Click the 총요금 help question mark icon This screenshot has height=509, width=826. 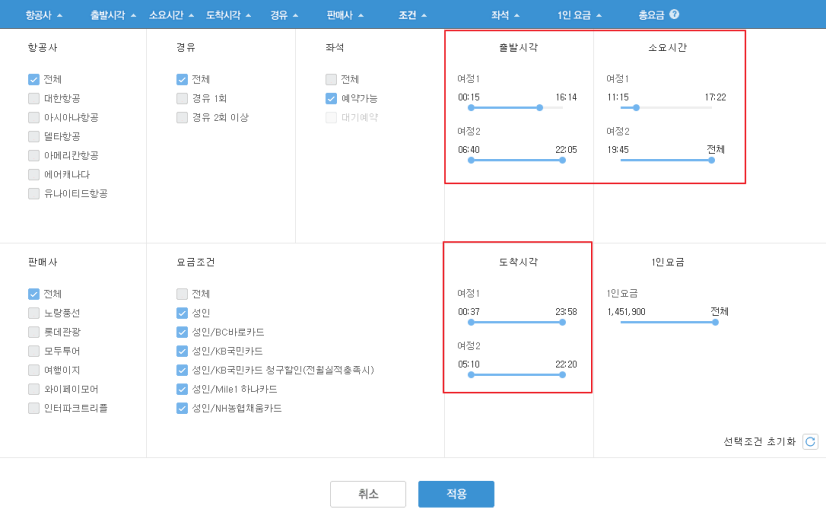674,14
